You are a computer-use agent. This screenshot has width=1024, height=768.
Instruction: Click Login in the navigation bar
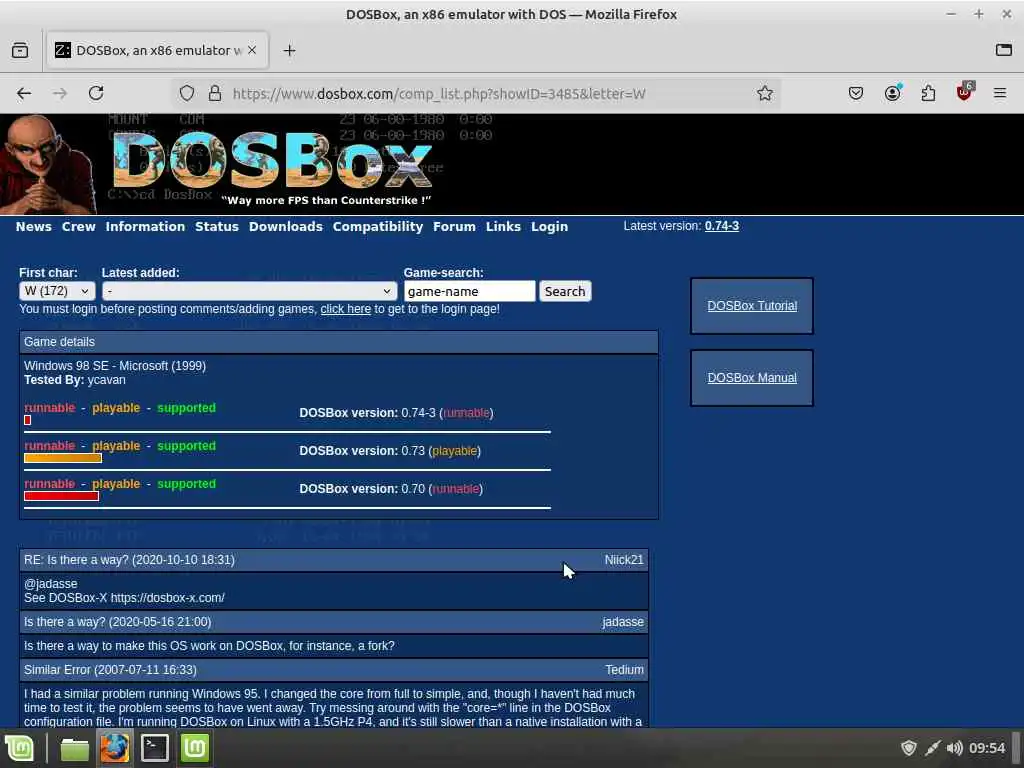tap(549, 227)
